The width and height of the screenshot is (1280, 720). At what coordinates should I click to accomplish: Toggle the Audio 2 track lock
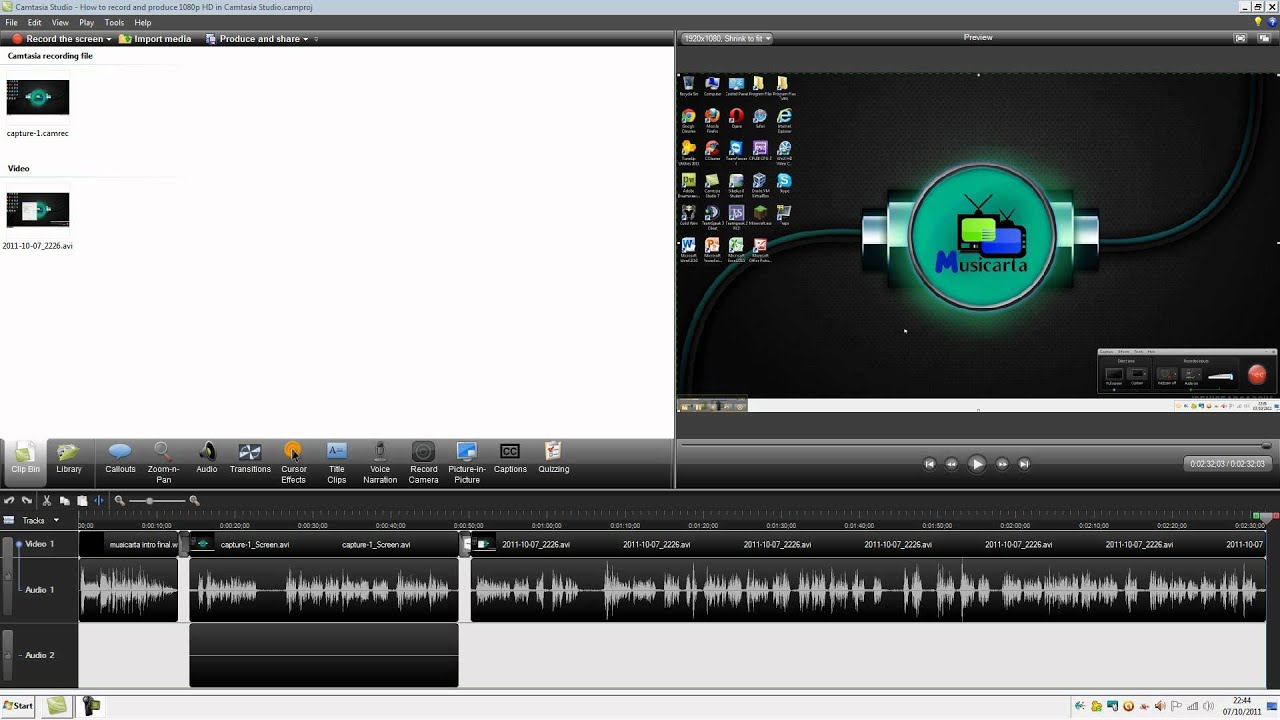tap(8, 656)
